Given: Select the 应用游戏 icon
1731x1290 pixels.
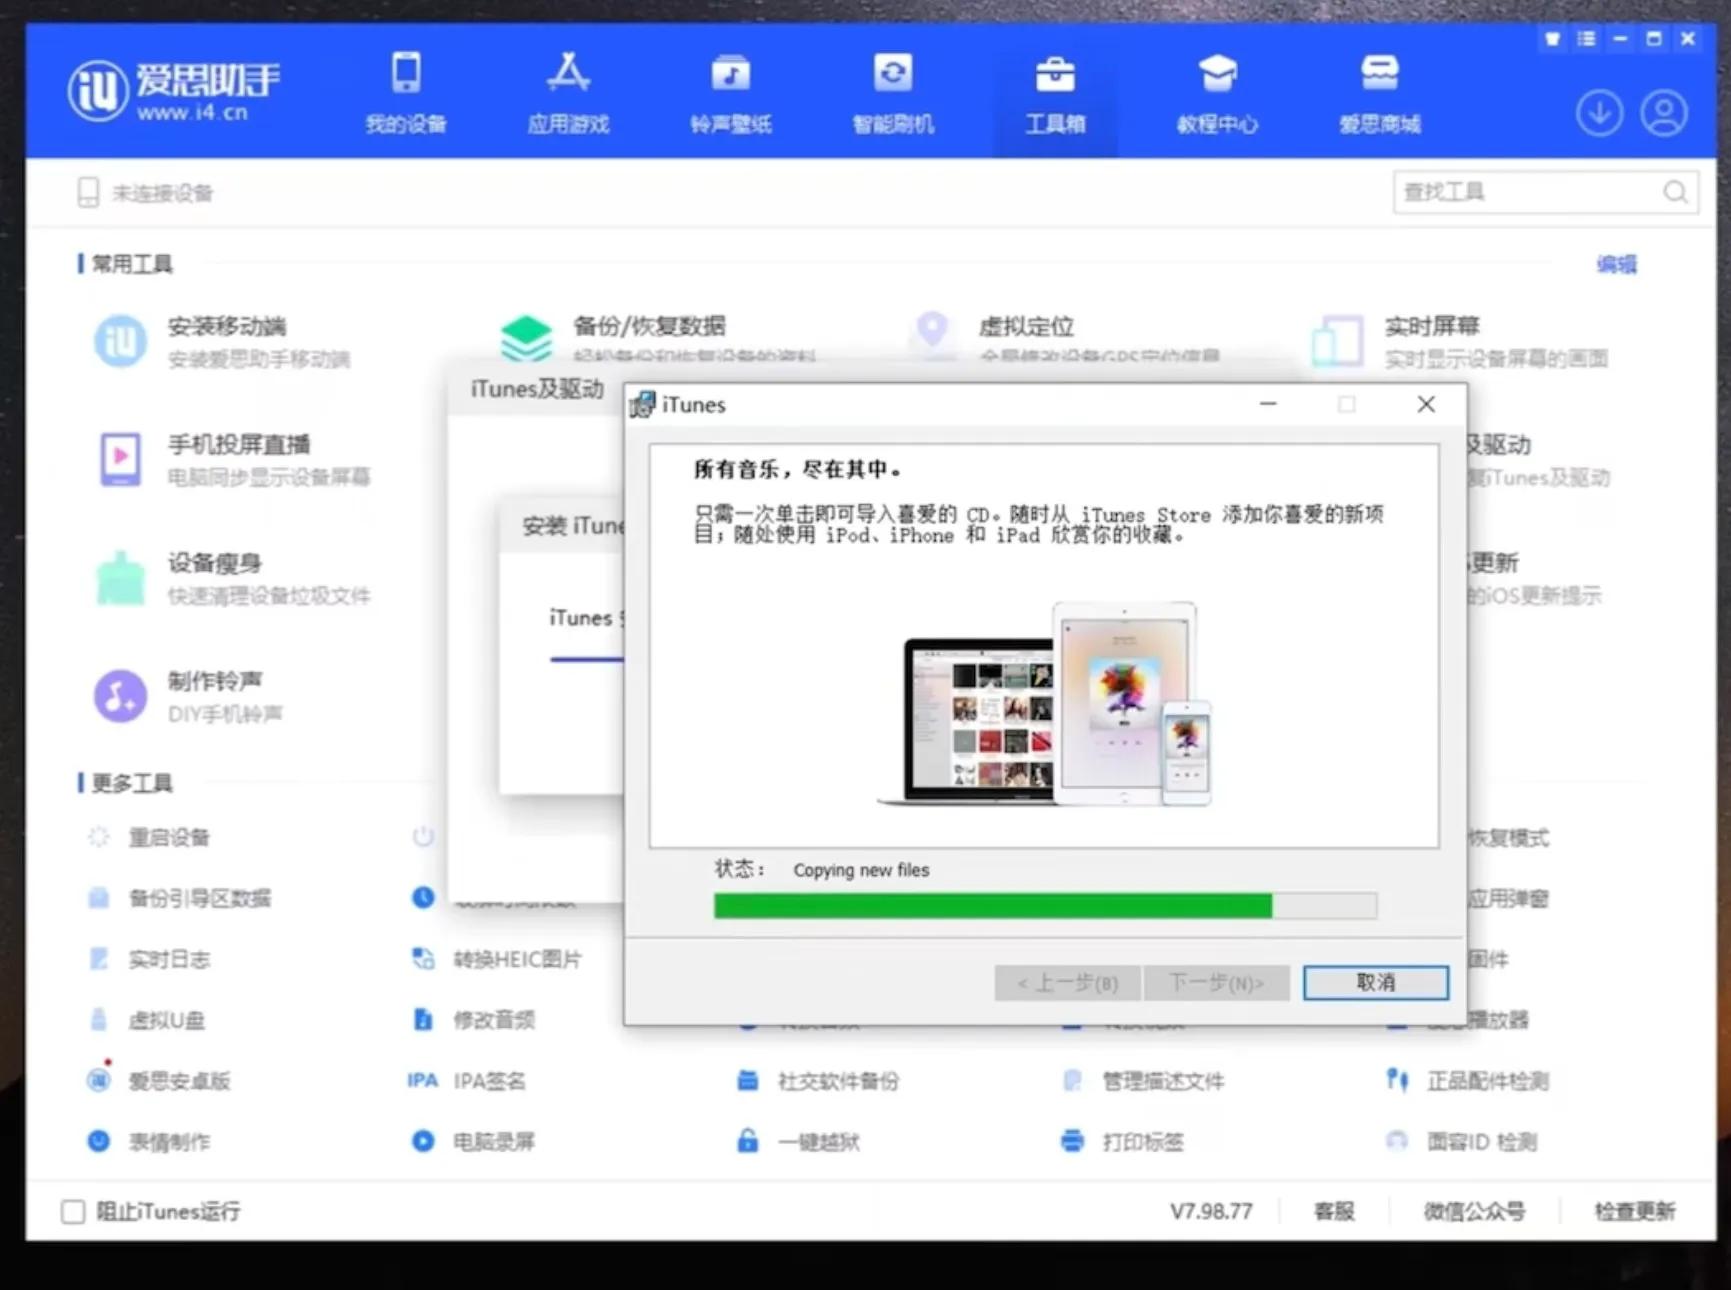Looking at the screenshot, I should pyautogui.click(x=567, y=90).
